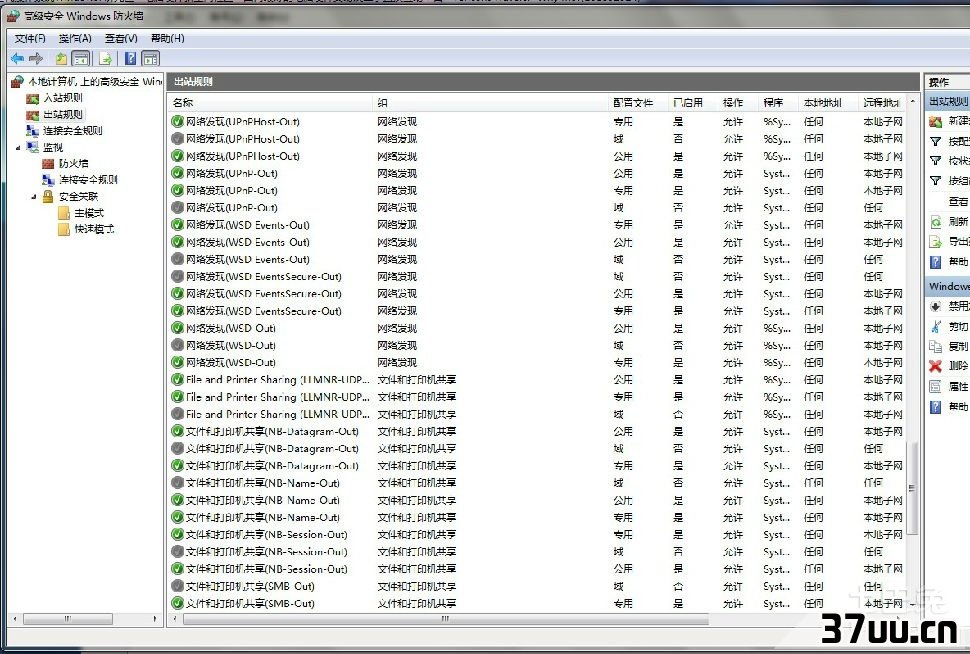Select 文件和打印机共享(SMB-Out) row with 专用 profile
This screenshot has width=970, height=654.
[x=537, y=603]
